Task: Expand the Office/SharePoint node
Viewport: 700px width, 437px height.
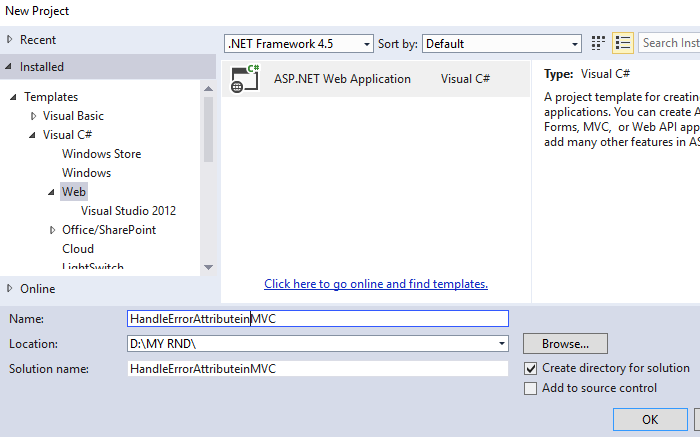Action: pyautogui.click(x=52, y=230)
